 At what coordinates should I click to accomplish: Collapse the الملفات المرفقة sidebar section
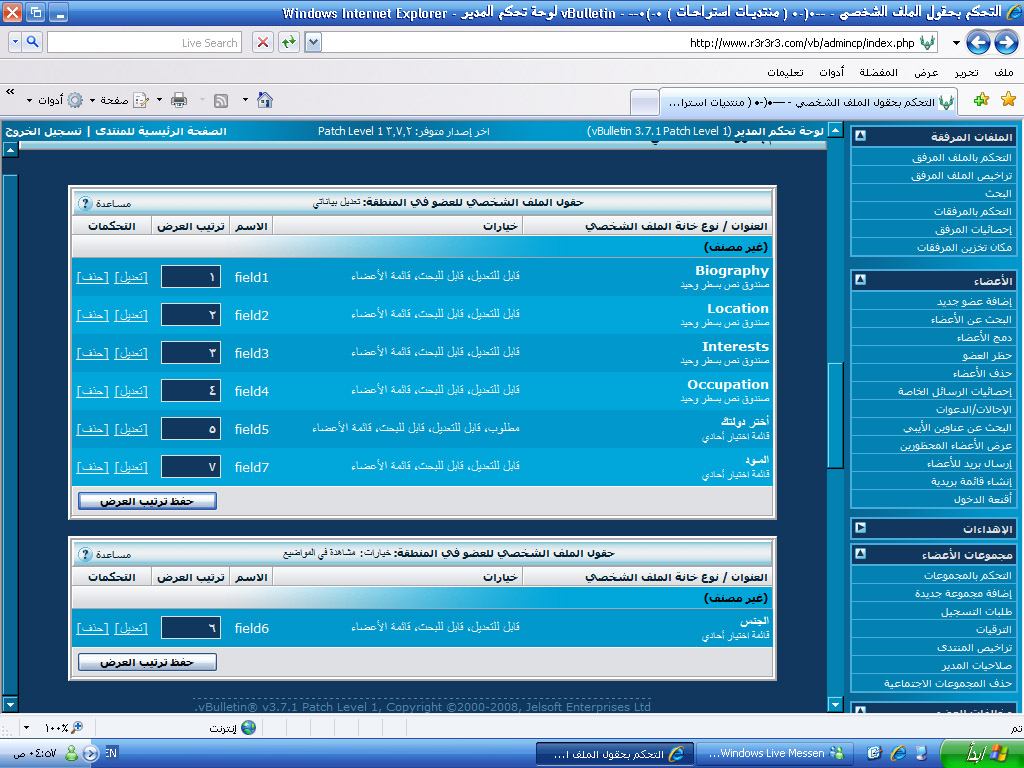pyautogui.click(x=860, y=137)
